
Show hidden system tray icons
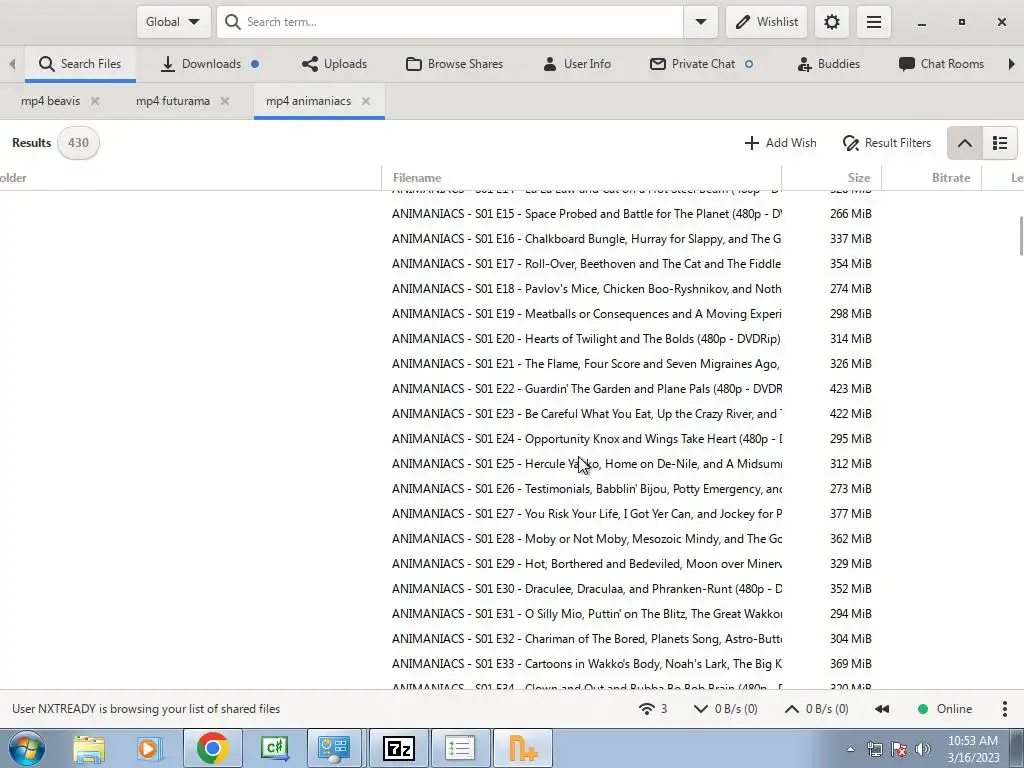[x=850, y=749]
